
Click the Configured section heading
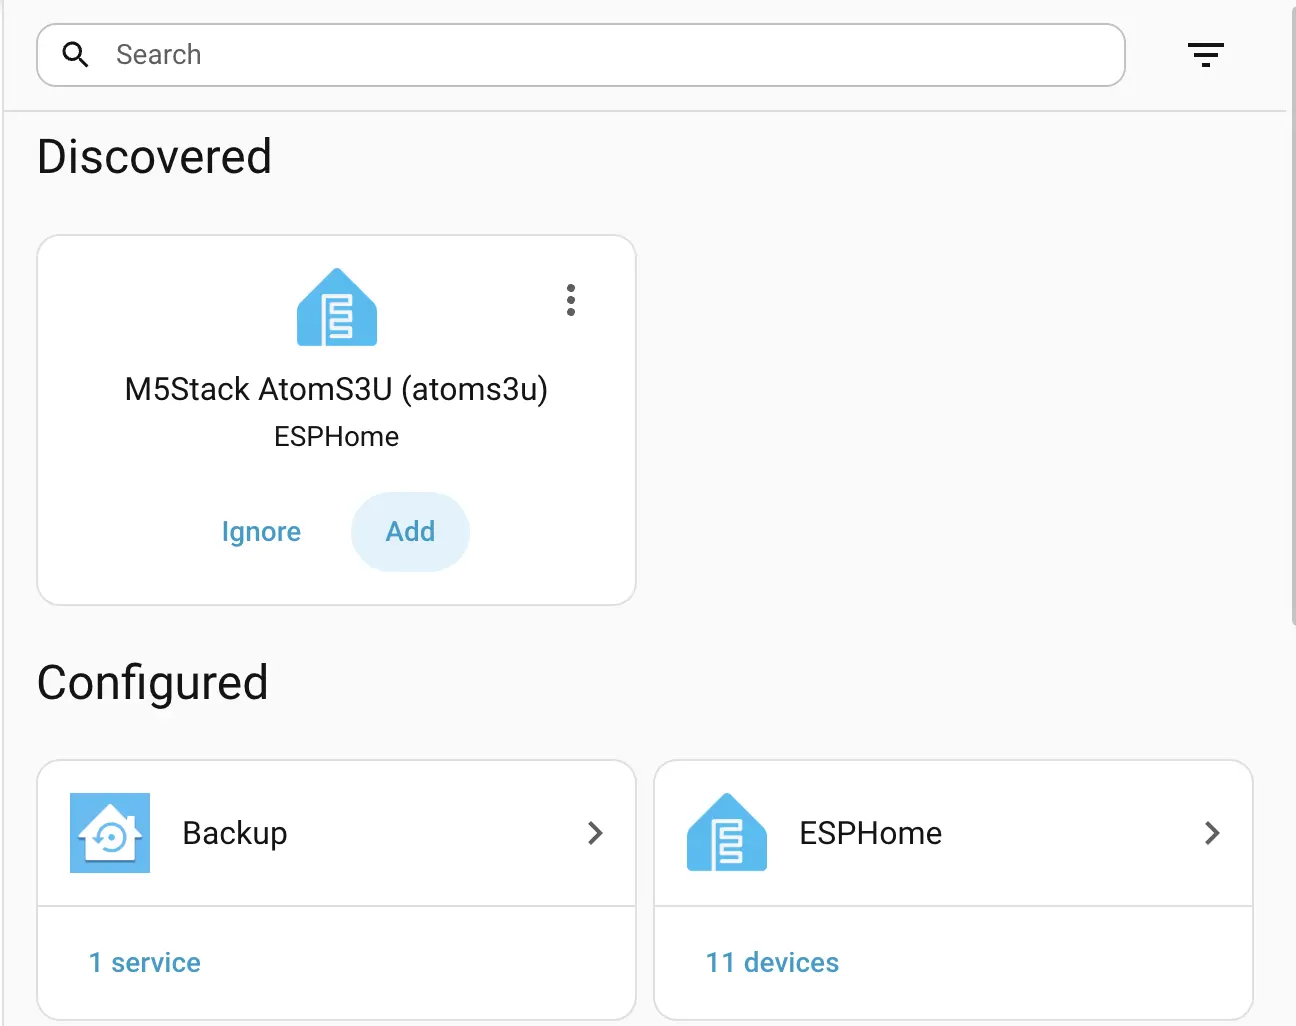coord(152,683)
